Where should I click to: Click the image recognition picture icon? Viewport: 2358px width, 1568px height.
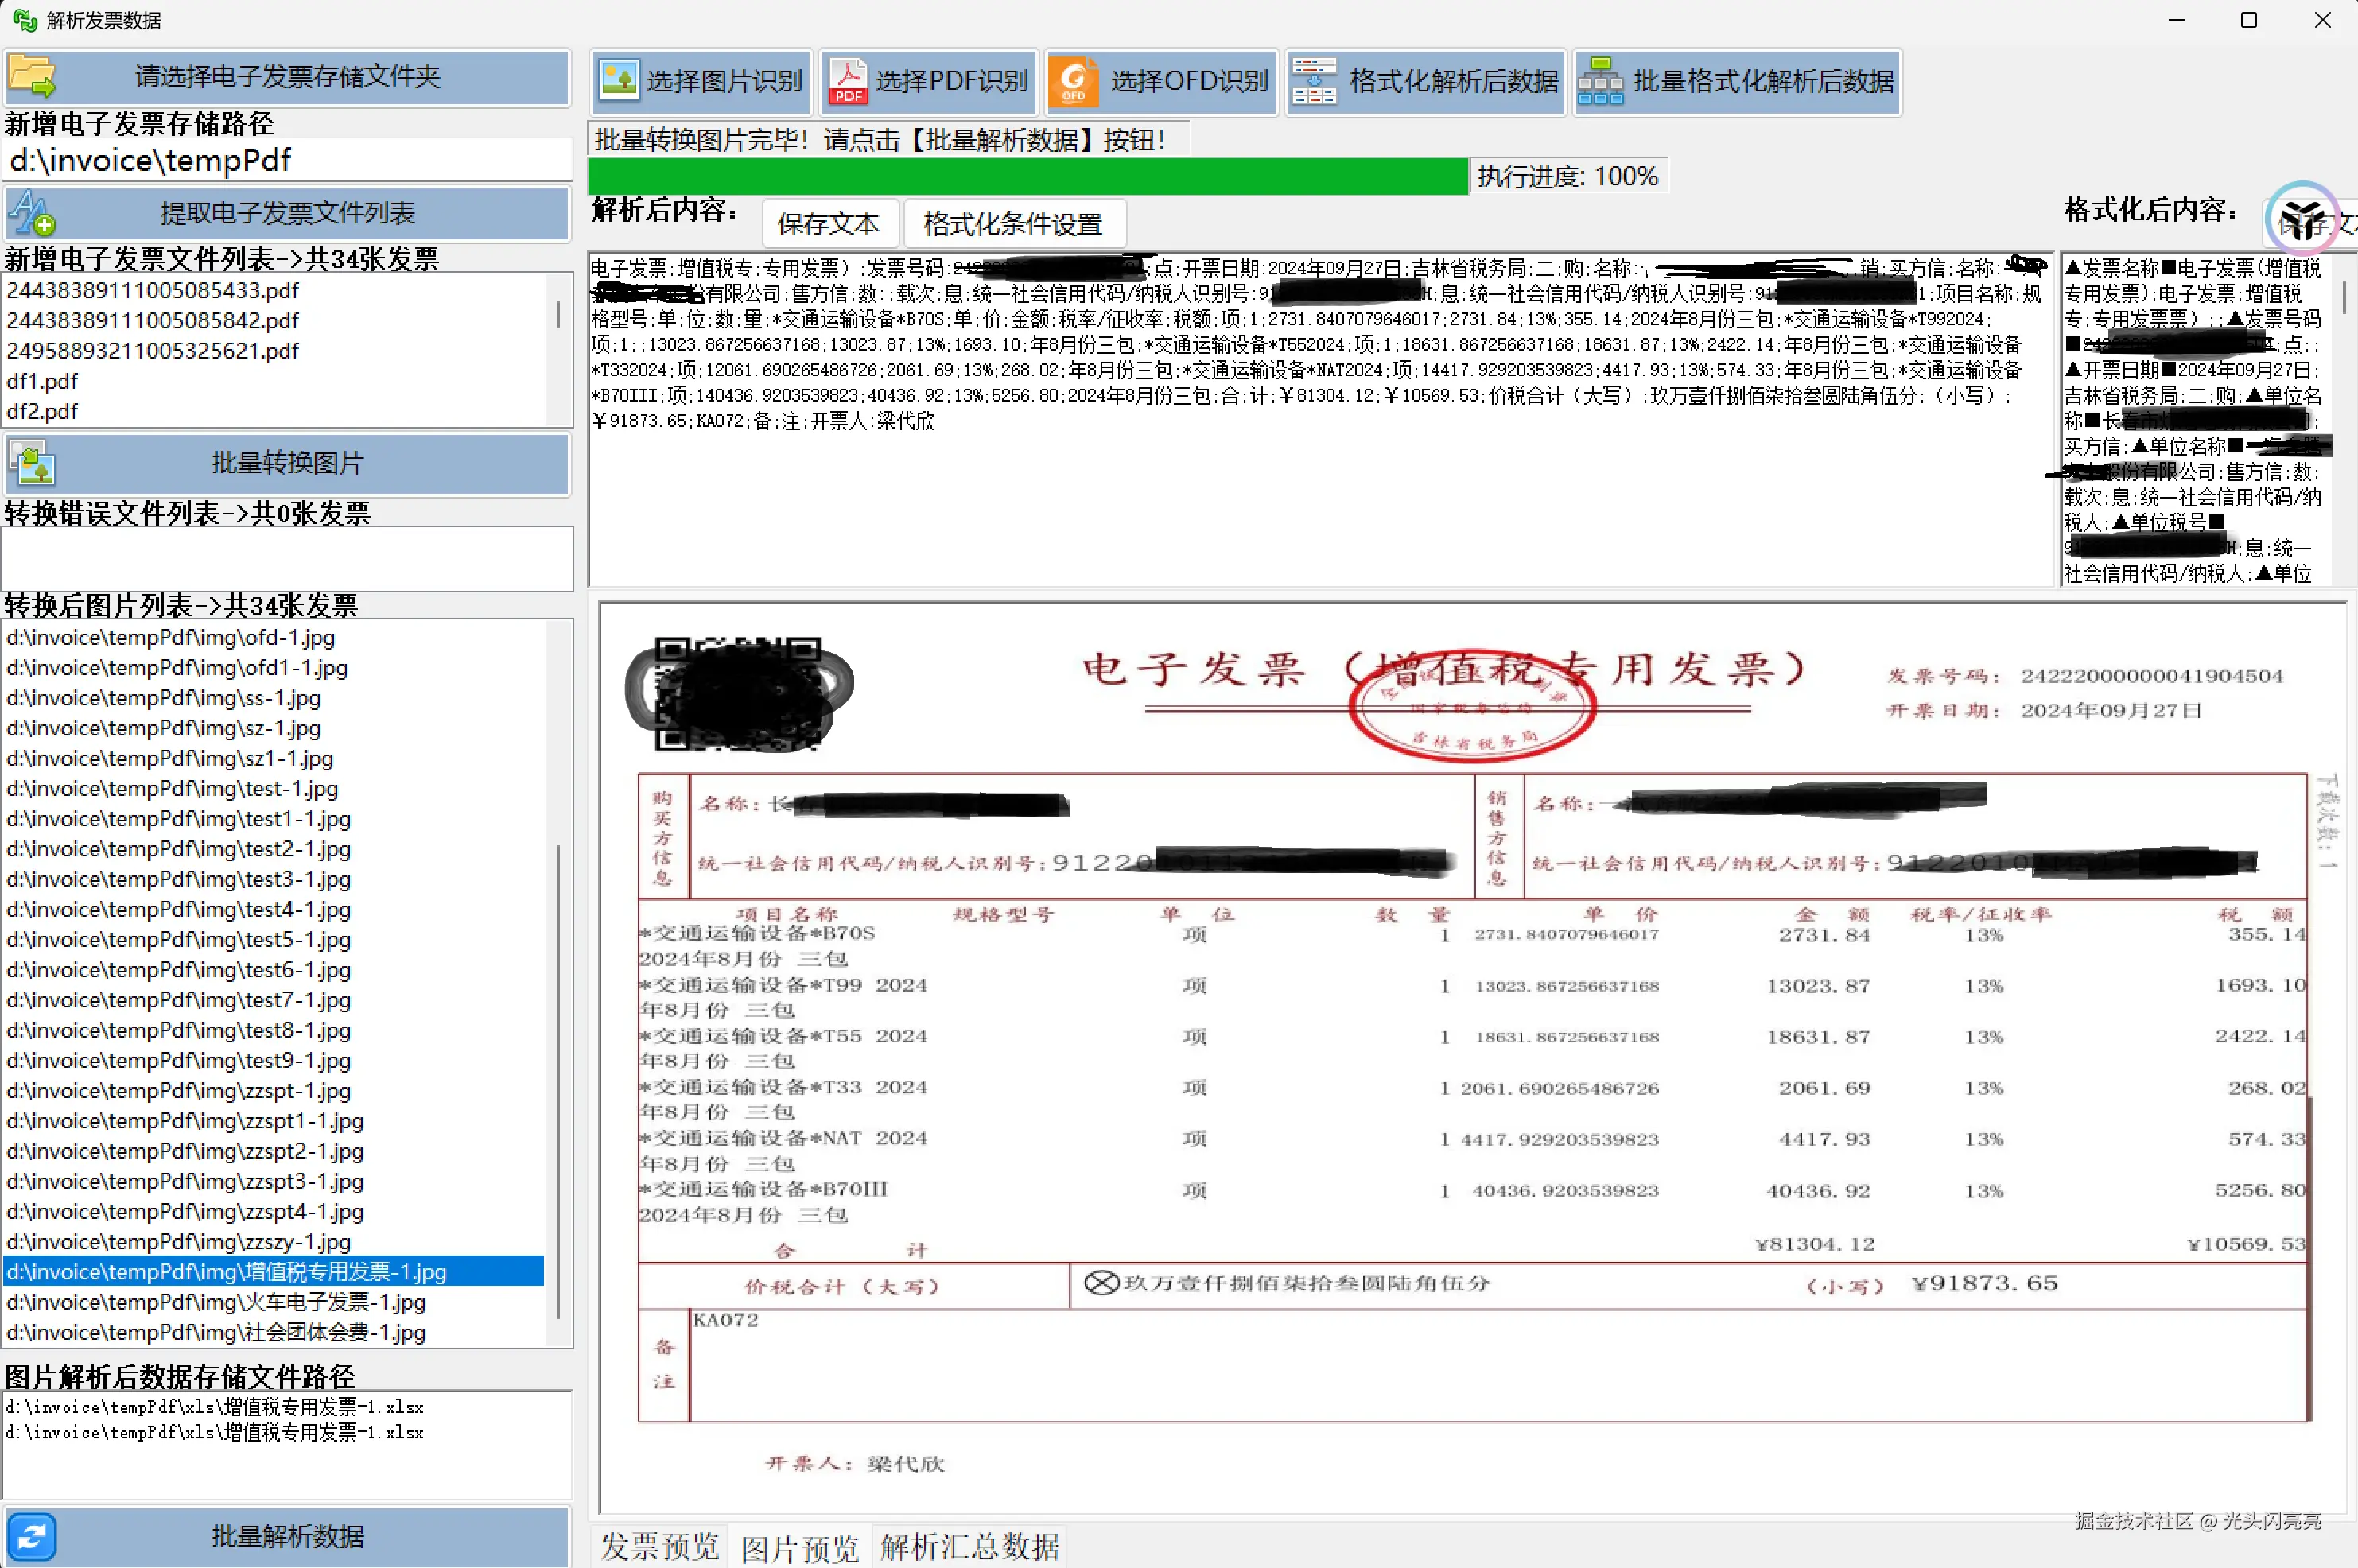[619, 80]
